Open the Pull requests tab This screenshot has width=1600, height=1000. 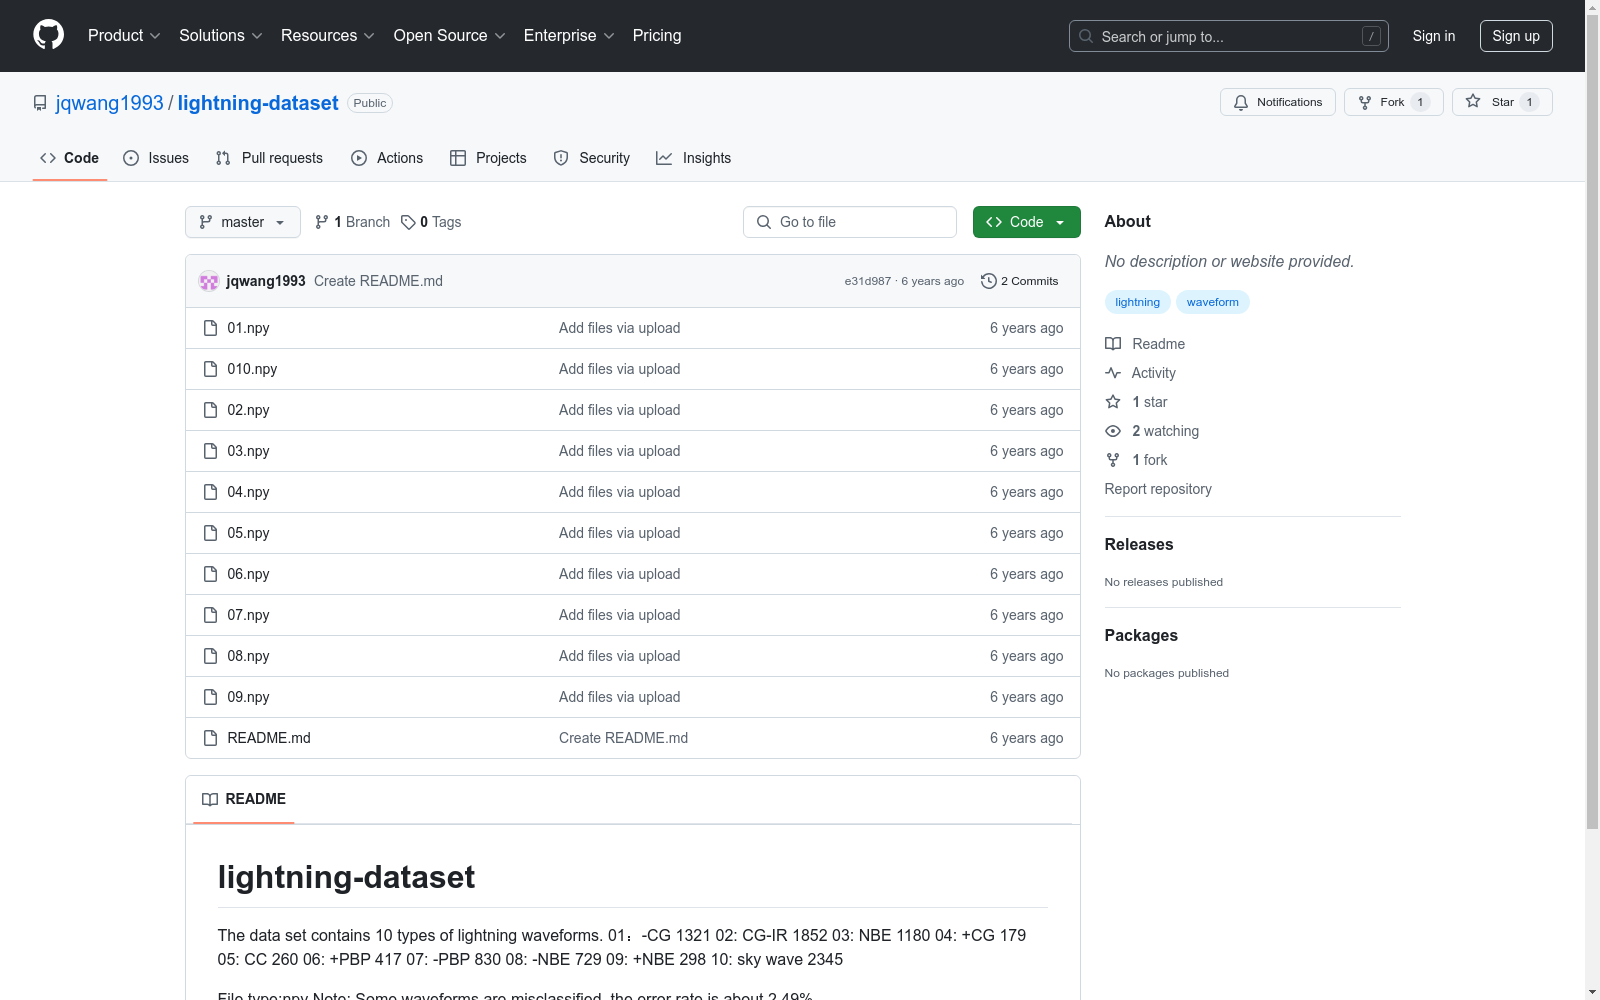click(269, 158)
